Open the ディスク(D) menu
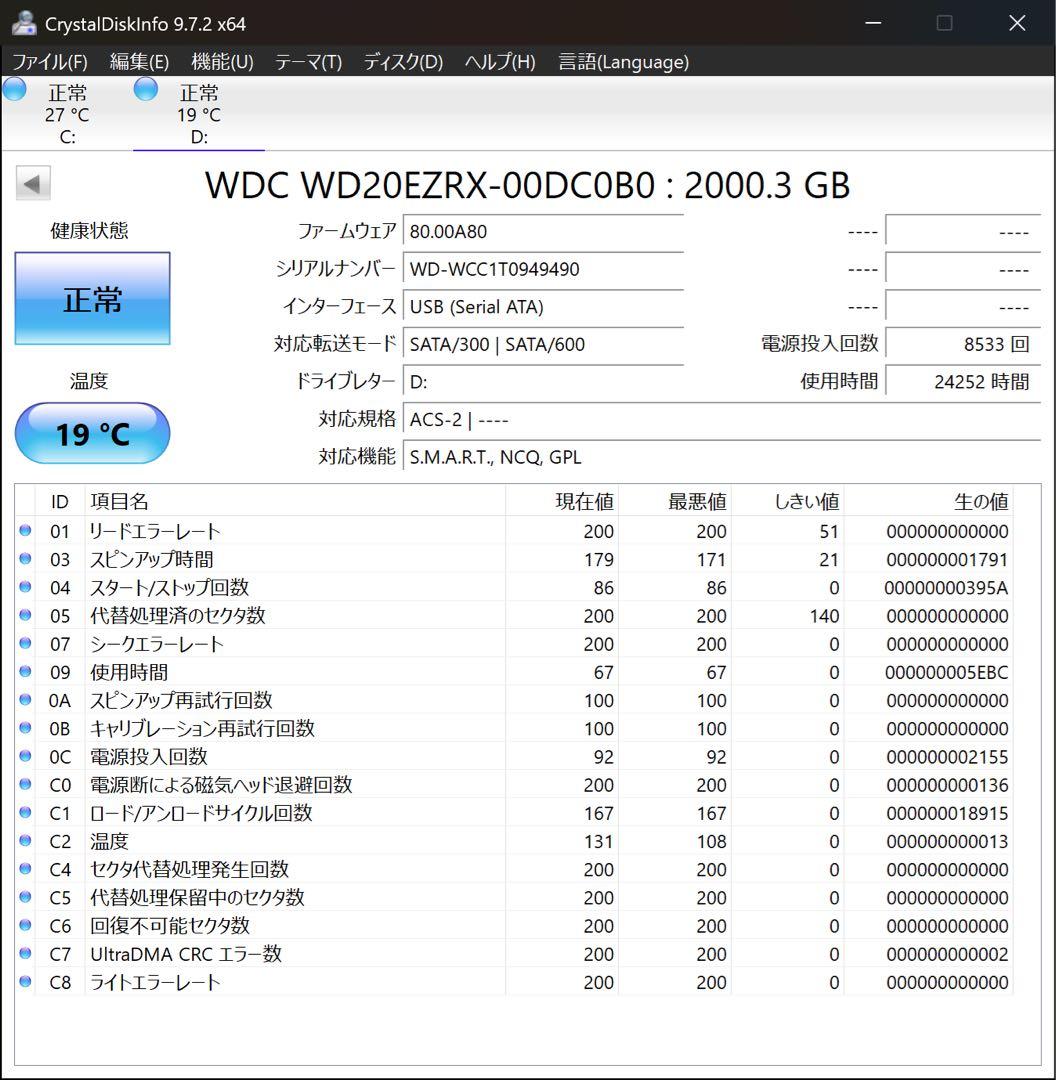Viewport: 1056px width, 1080px height. pyautogui.click(x=403, y=62)
